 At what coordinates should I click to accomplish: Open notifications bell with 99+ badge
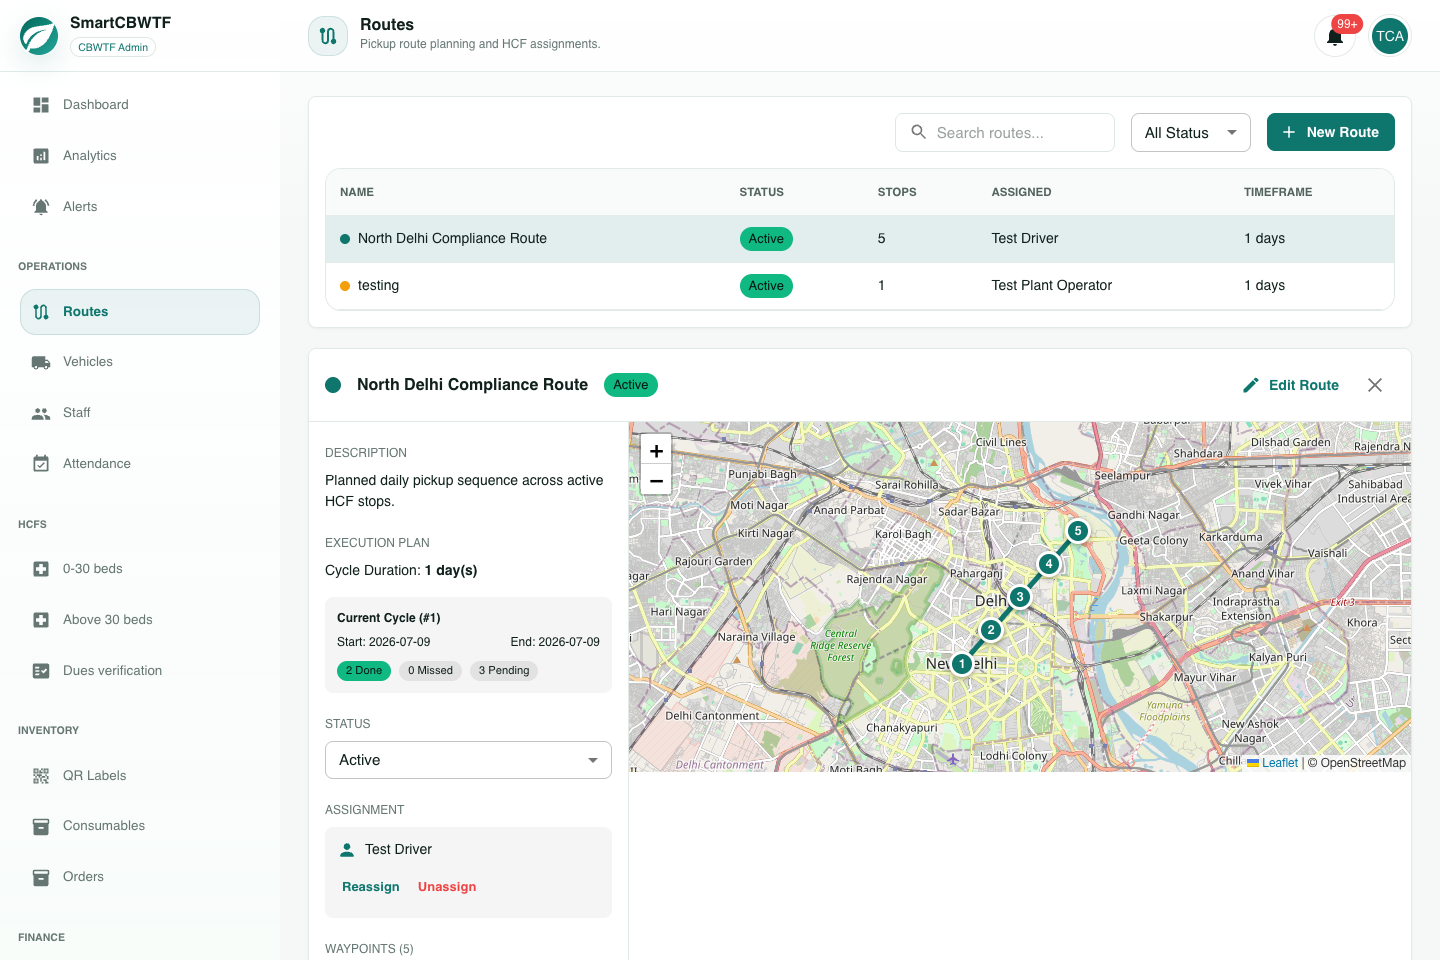1335,36
